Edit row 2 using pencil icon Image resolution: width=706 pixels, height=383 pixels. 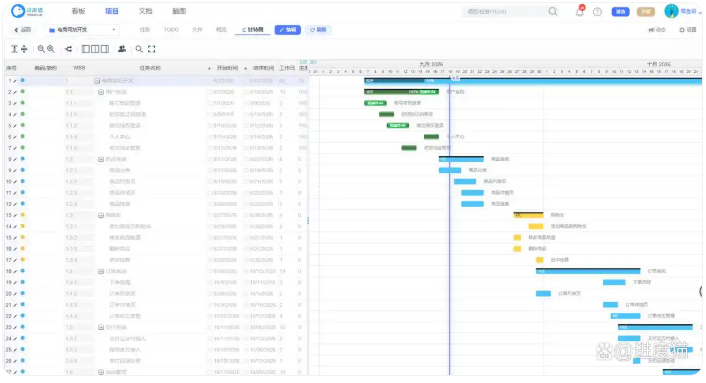click(15, 92)
